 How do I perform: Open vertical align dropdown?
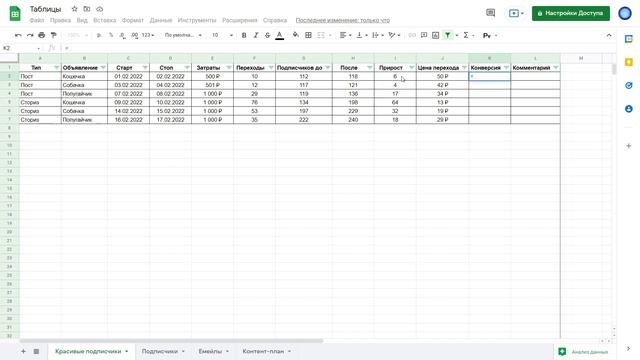pos(362,36)
